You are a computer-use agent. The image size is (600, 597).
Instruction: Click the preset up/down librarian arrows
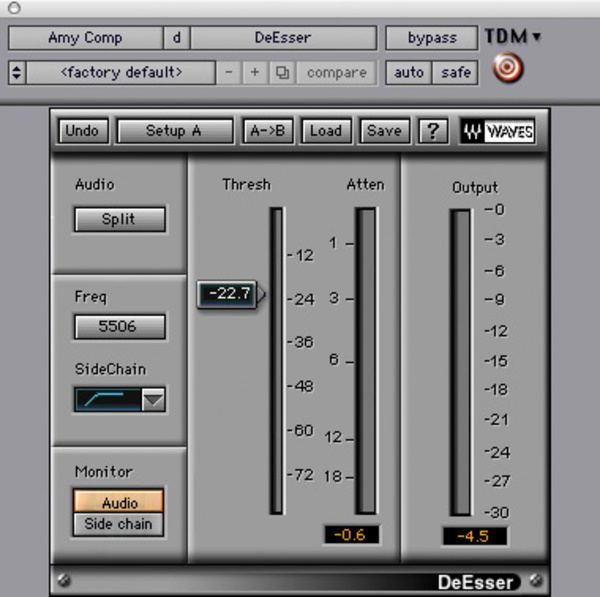(x=17, y=72)
